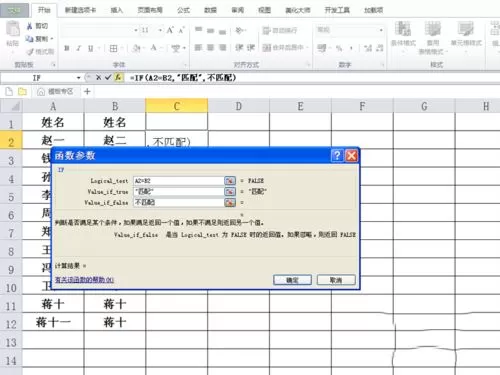Screen dimensions: 500x375
Task: Click the Increase Decimal icon
Action: pyautogui.click(x=368, y=48)
